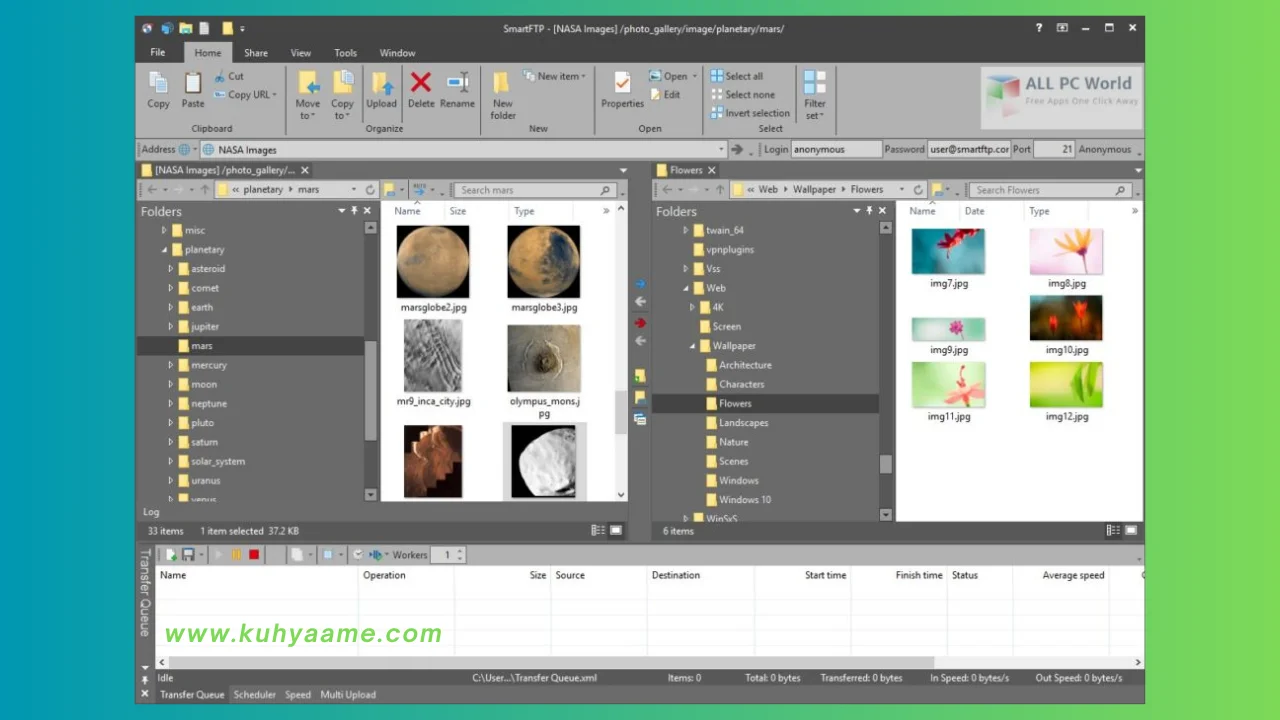Click the img10.jpg thumbnail

(x=1066, y=318)
